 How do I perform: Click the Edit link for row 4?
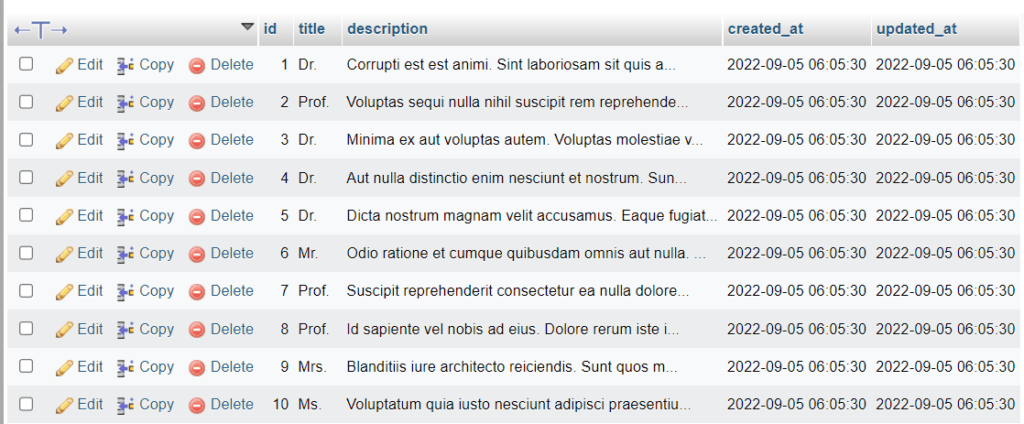(90, 178)
